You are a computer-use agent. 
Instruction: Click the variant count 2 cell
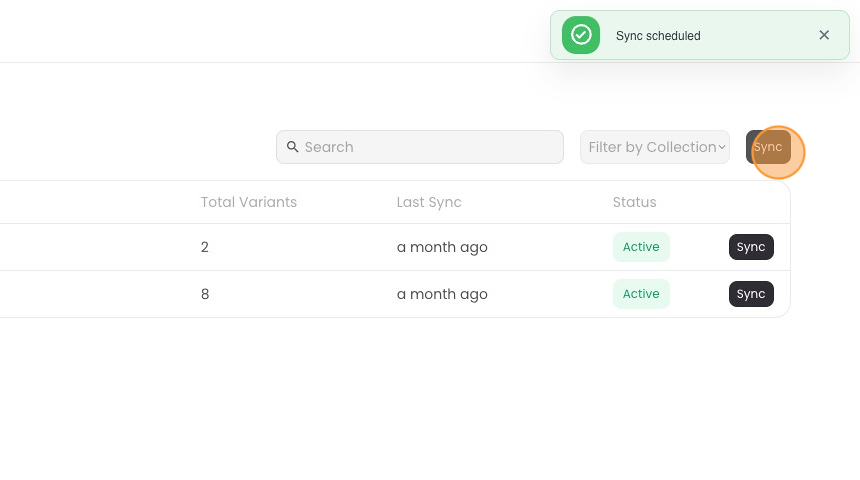click(x=205, y=247)
